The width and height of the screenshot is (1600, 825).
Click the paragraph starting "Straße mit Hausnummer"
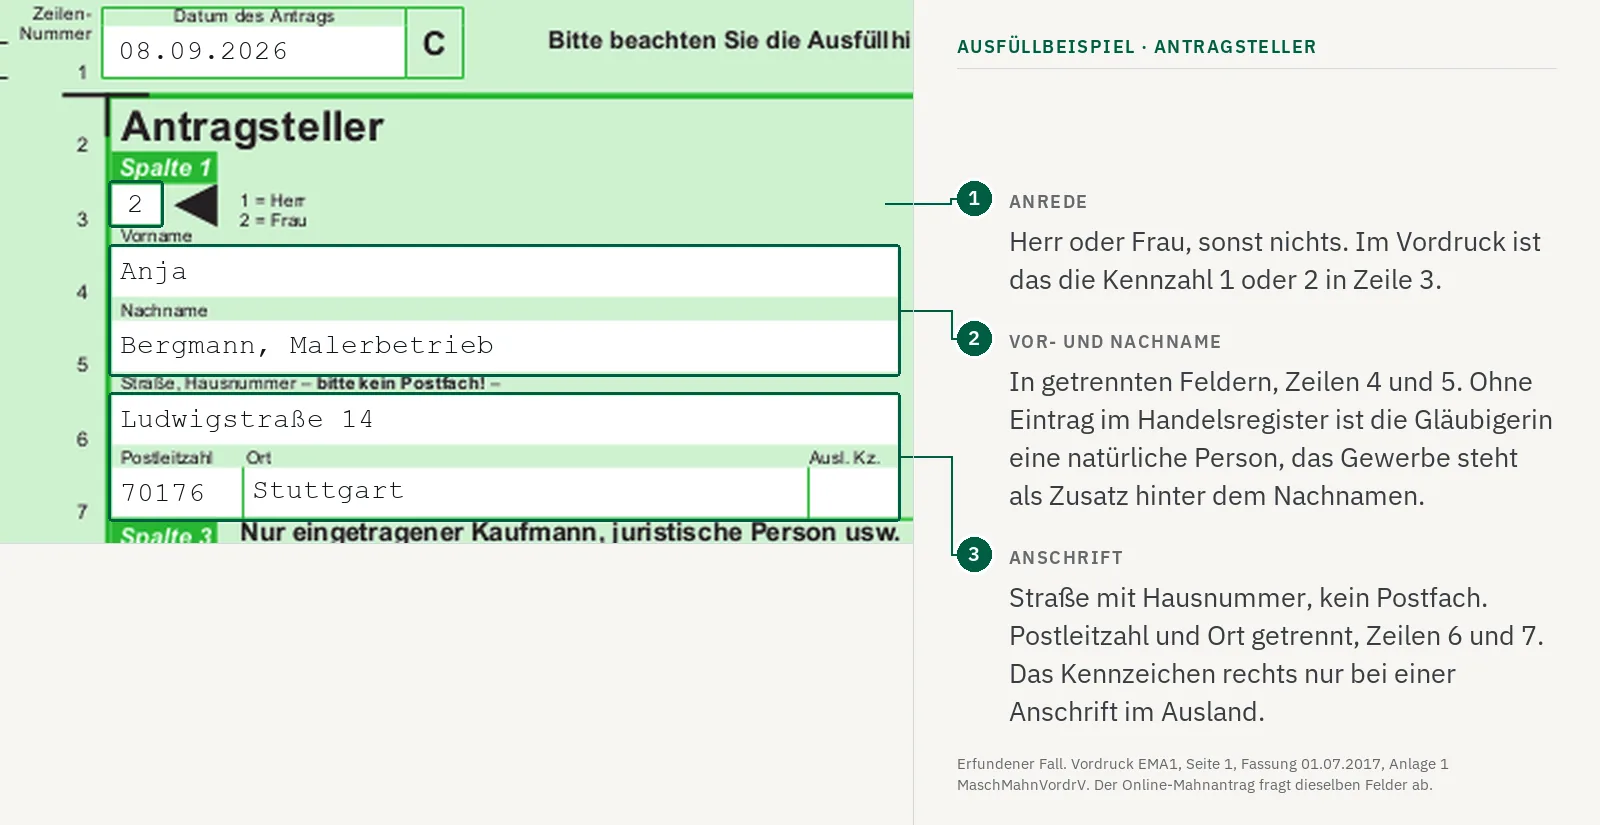[1277, 655]
